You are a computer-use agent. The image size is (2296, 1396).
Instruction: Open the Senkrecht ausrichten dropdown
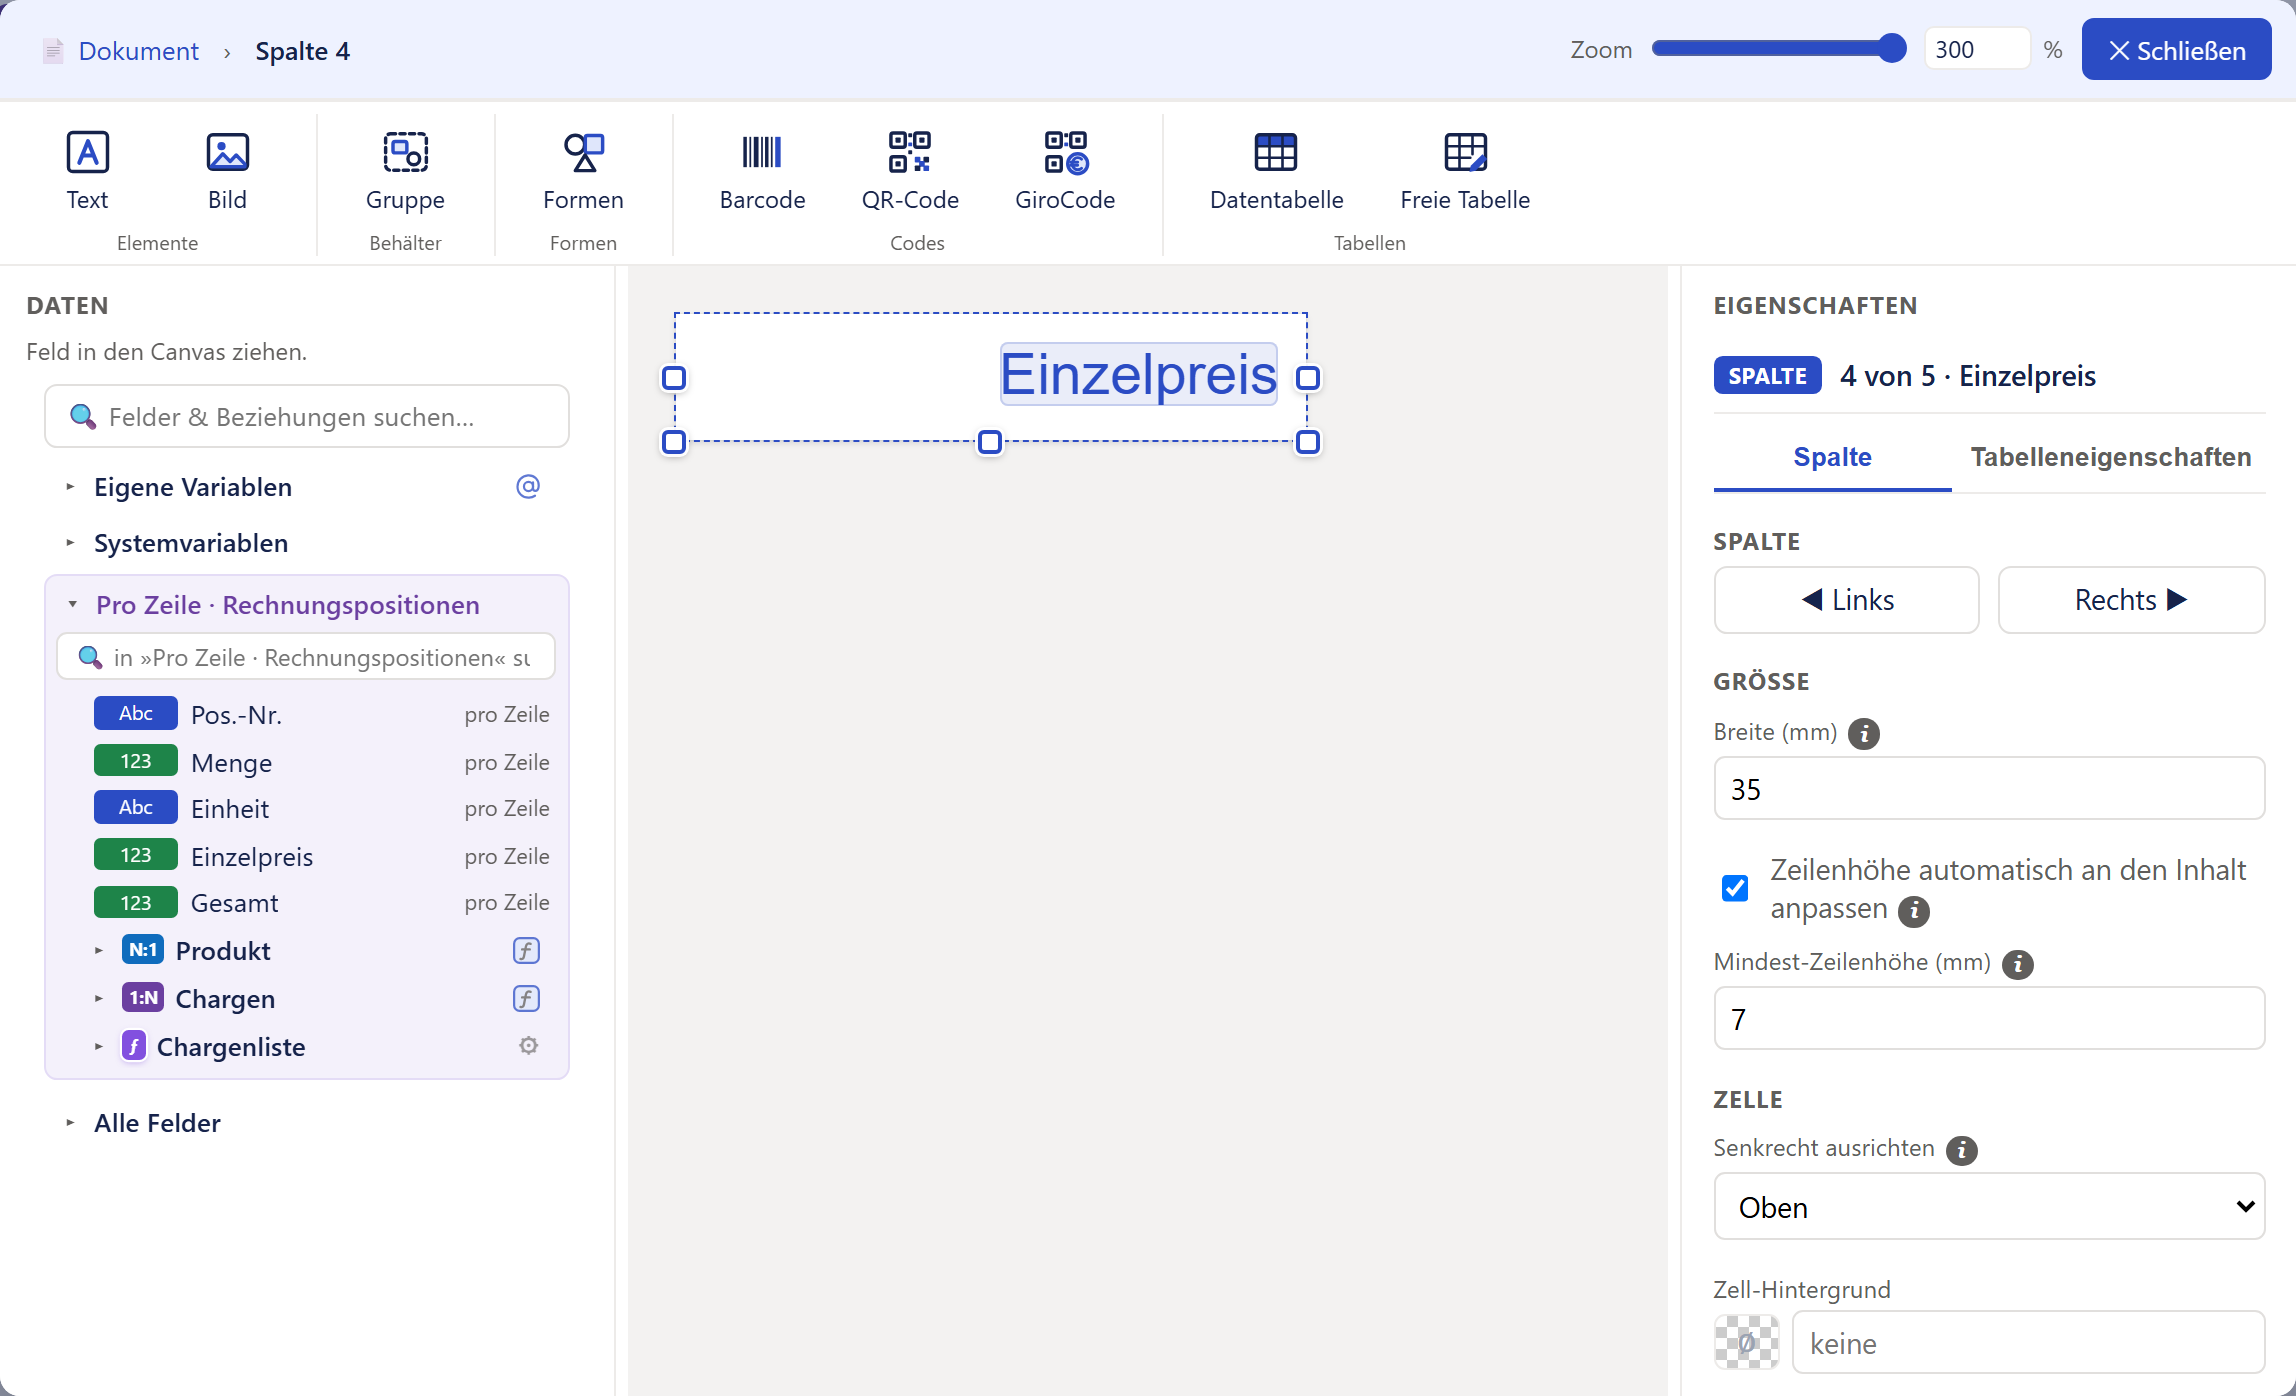pos(1989,1207)
